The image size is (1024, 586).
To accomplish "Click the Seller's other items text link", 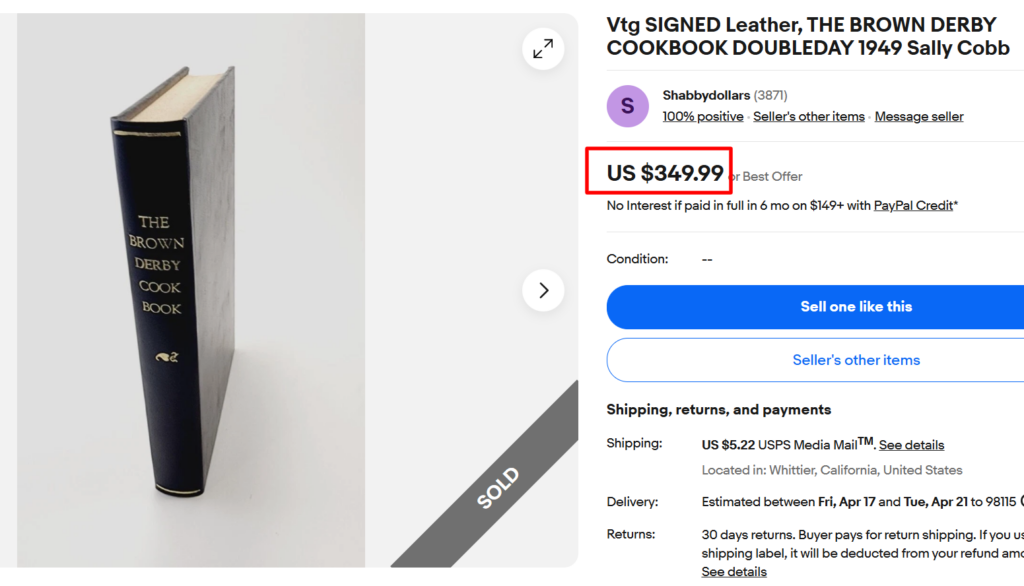I will (808, 117).
